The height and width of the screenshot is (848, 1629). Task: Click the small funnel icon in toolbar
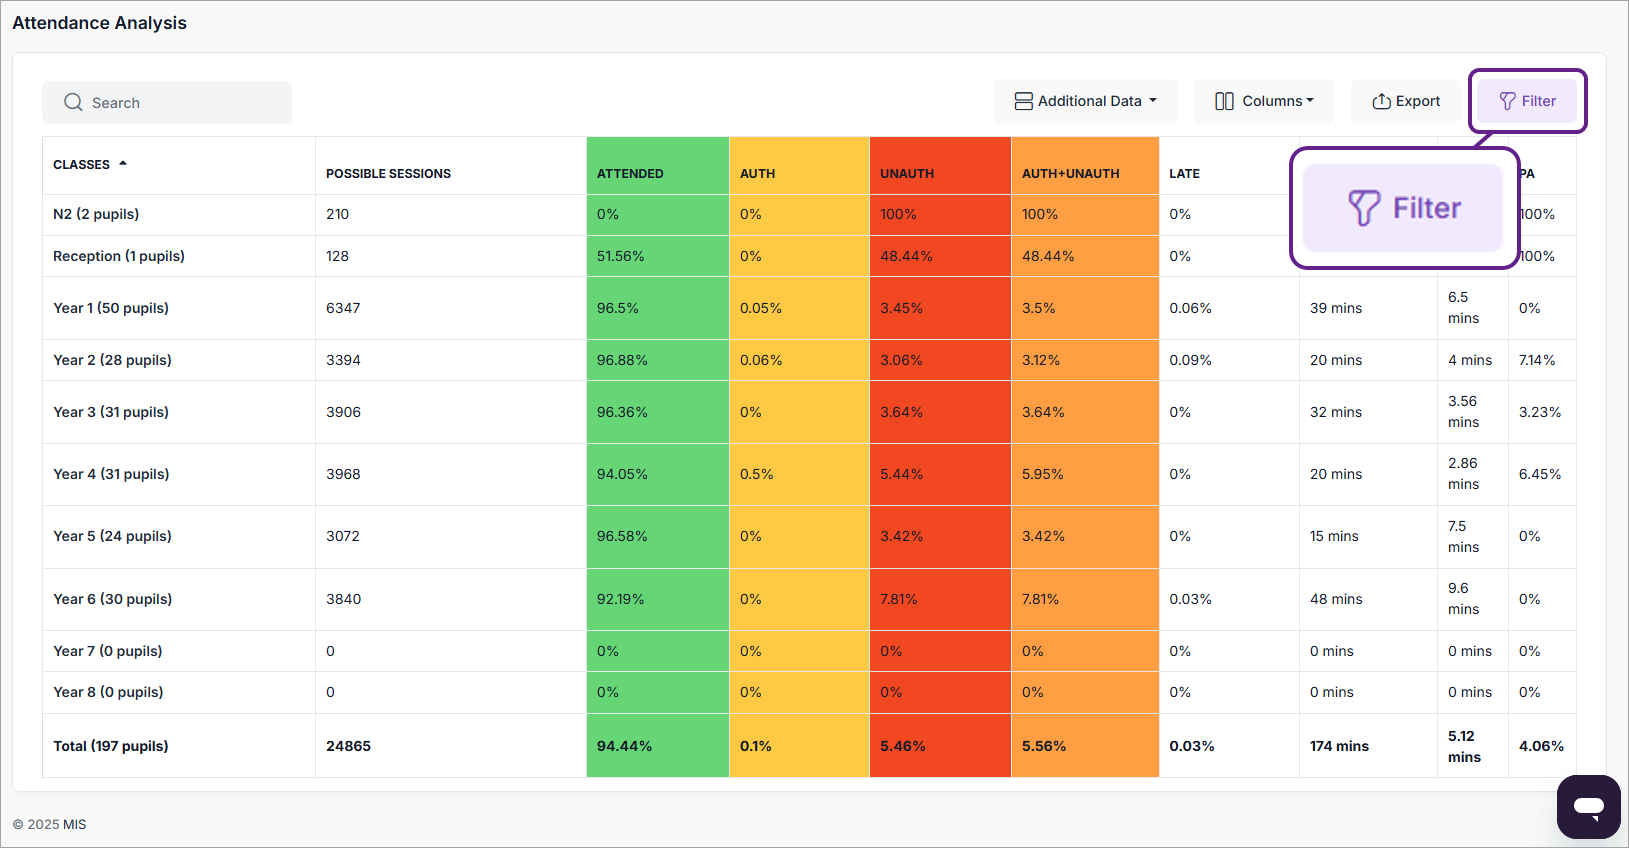(1507, 101)
